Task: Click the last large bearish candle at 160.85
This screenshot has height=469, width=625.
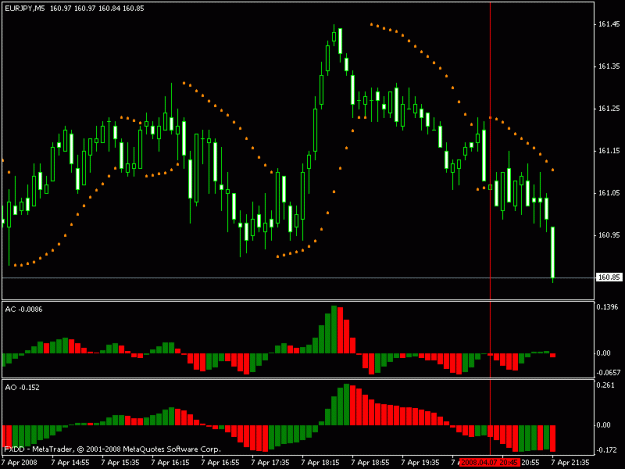Action: point(553,252)
